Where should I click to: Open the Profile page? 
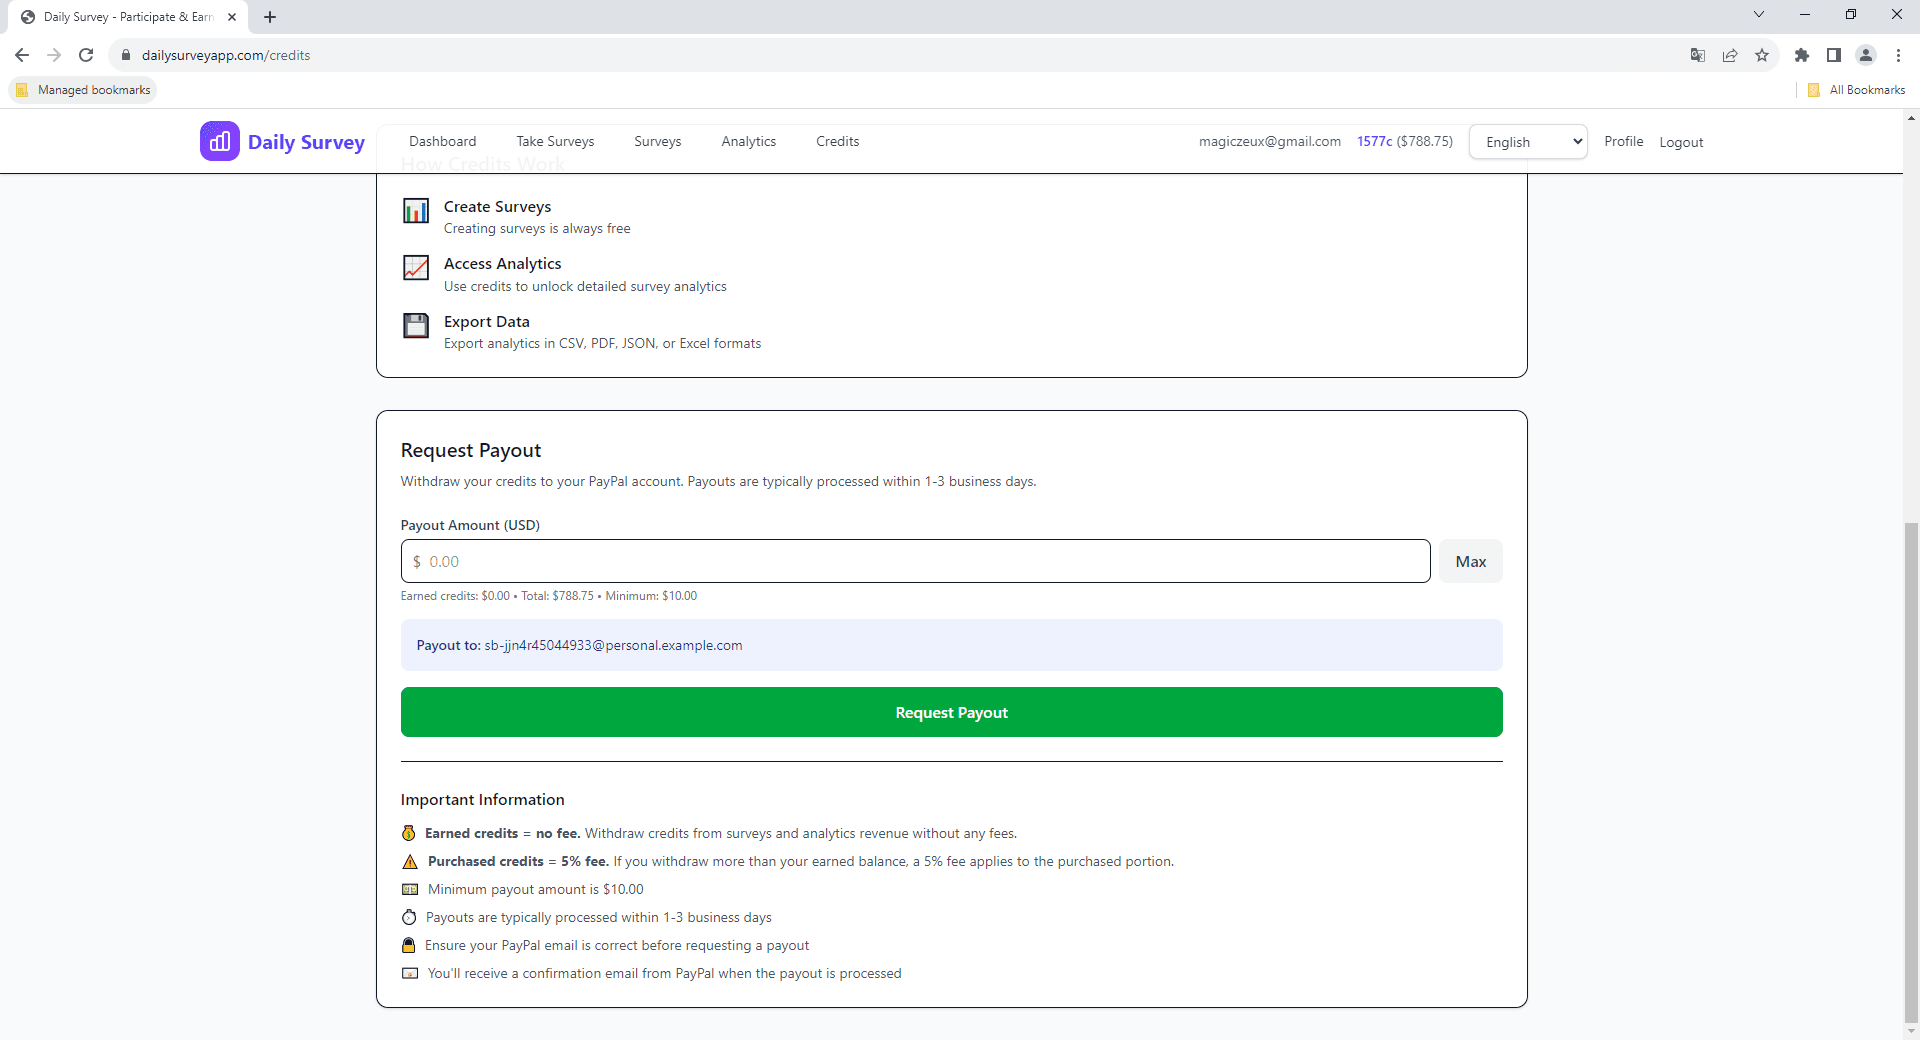point(1623,141)
